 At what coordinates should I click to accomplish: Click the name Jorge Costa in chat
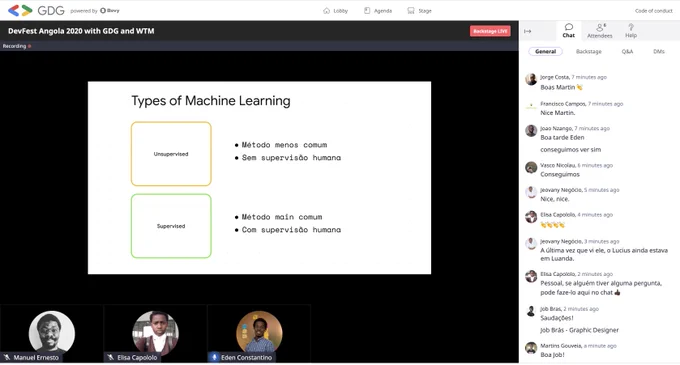click(554, 77)
